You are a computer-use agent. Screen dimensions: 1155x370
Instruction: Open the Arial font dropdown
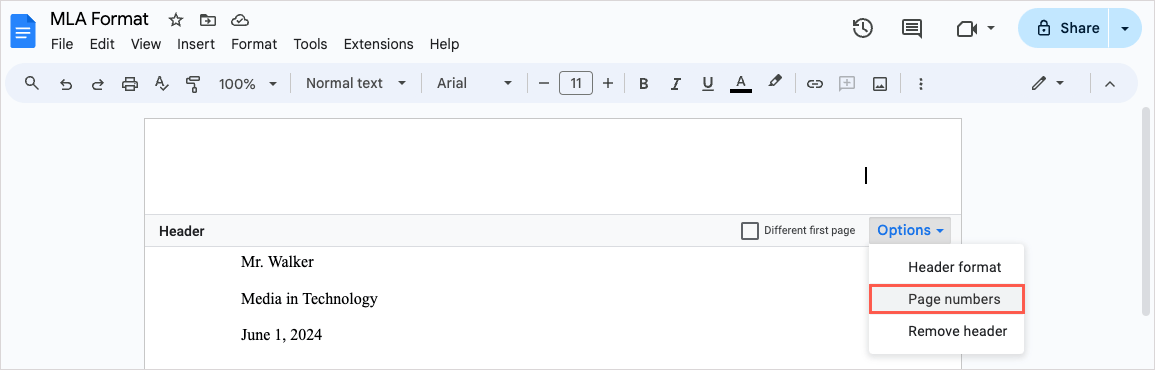point(474,83)
